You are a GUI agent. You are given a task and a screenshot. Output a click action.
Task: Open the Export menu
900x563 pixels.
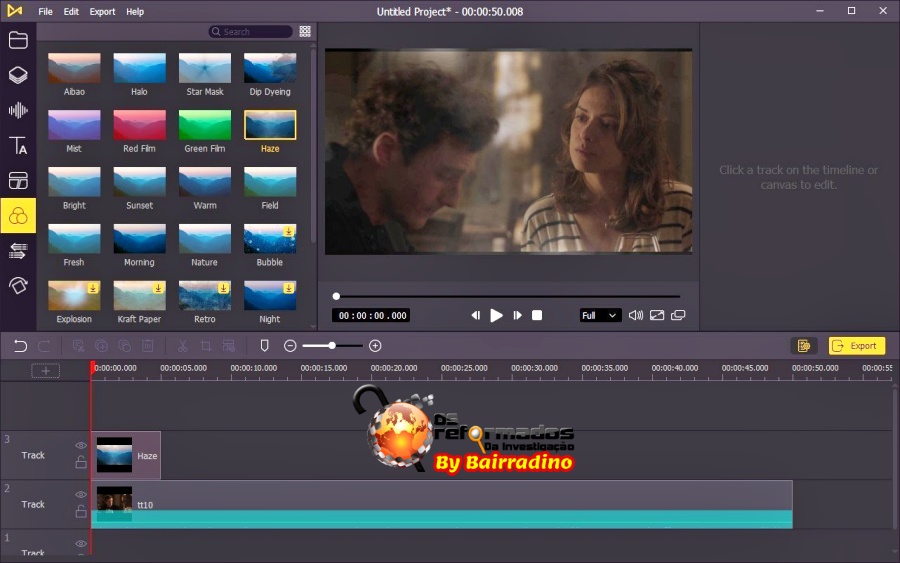(102, 11)
